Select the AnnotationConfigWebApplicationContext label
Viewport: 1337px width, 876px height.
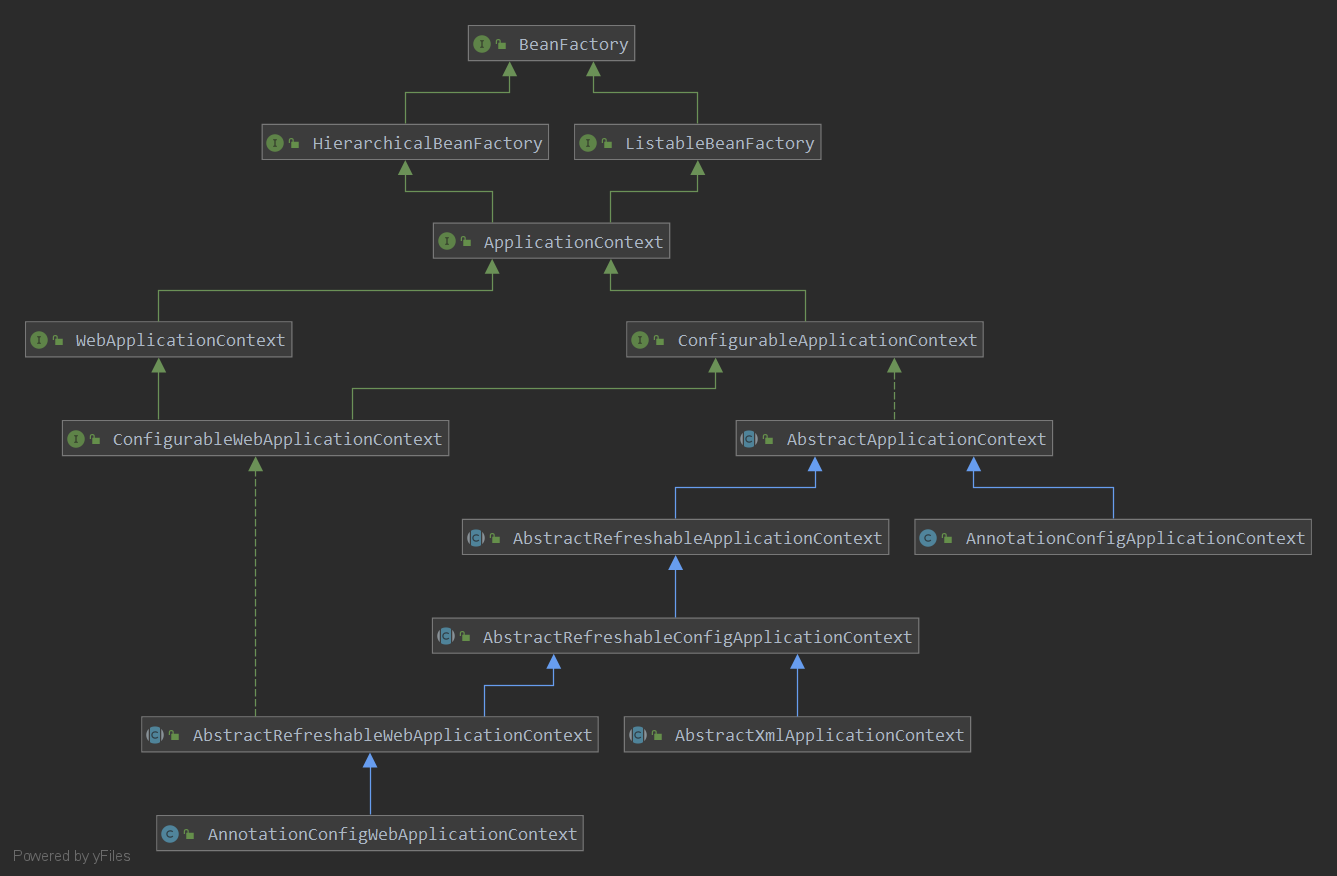(x=392, y=835)
